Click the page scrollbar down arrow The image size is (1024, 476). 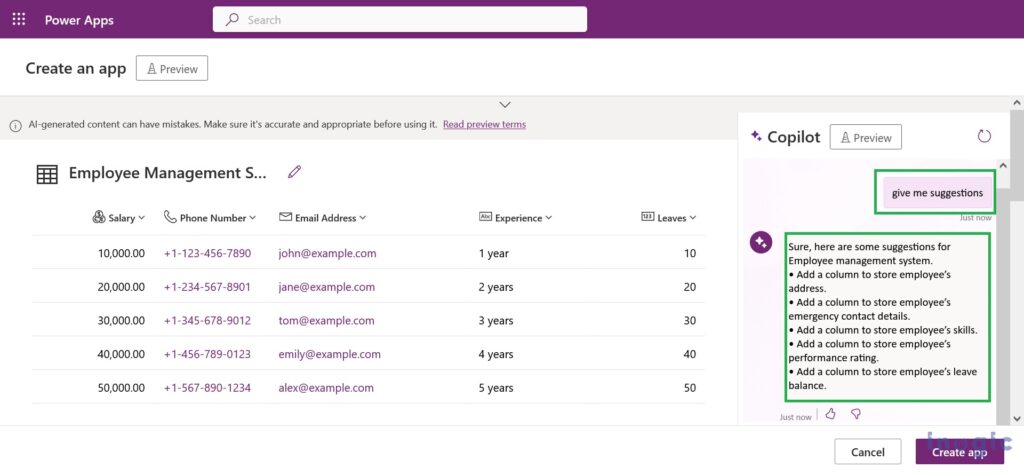(1017, 418)
